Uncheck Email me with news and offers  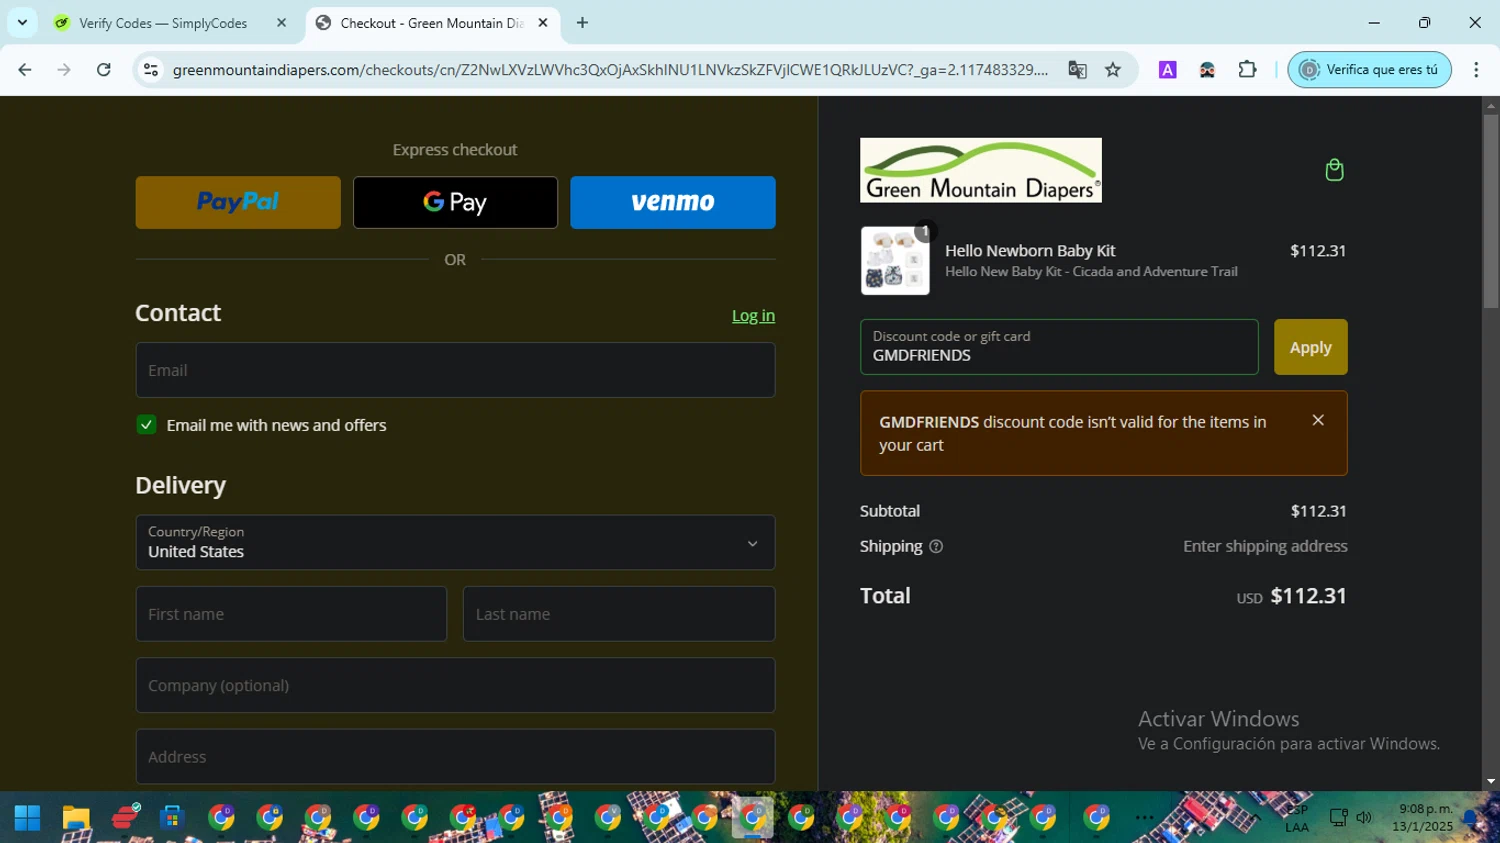click(146, 425)
